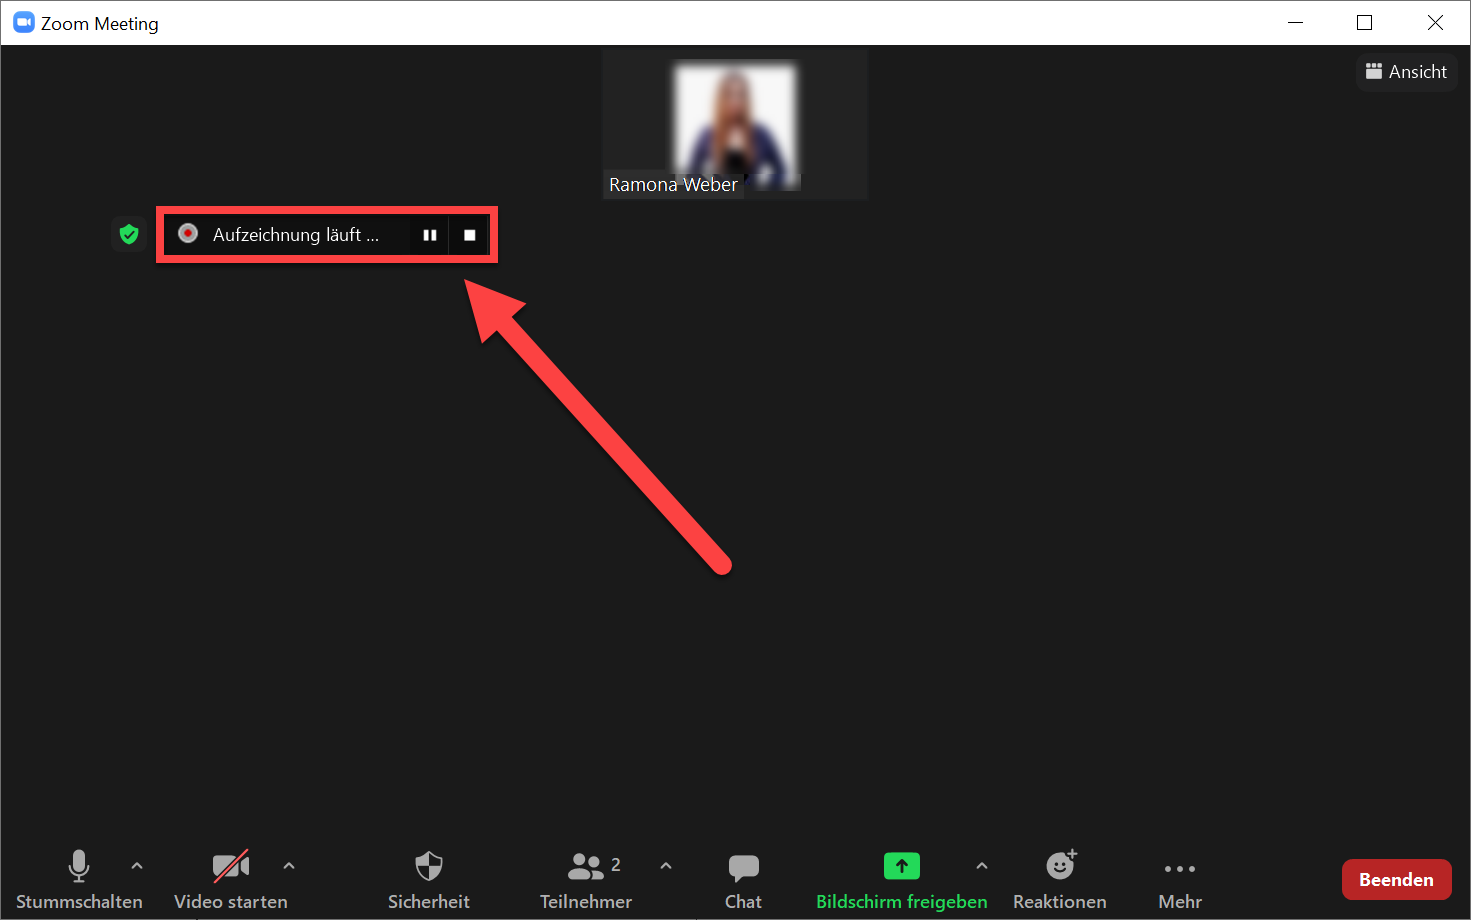Open the Ansicht view menu

click(1407, 72)
